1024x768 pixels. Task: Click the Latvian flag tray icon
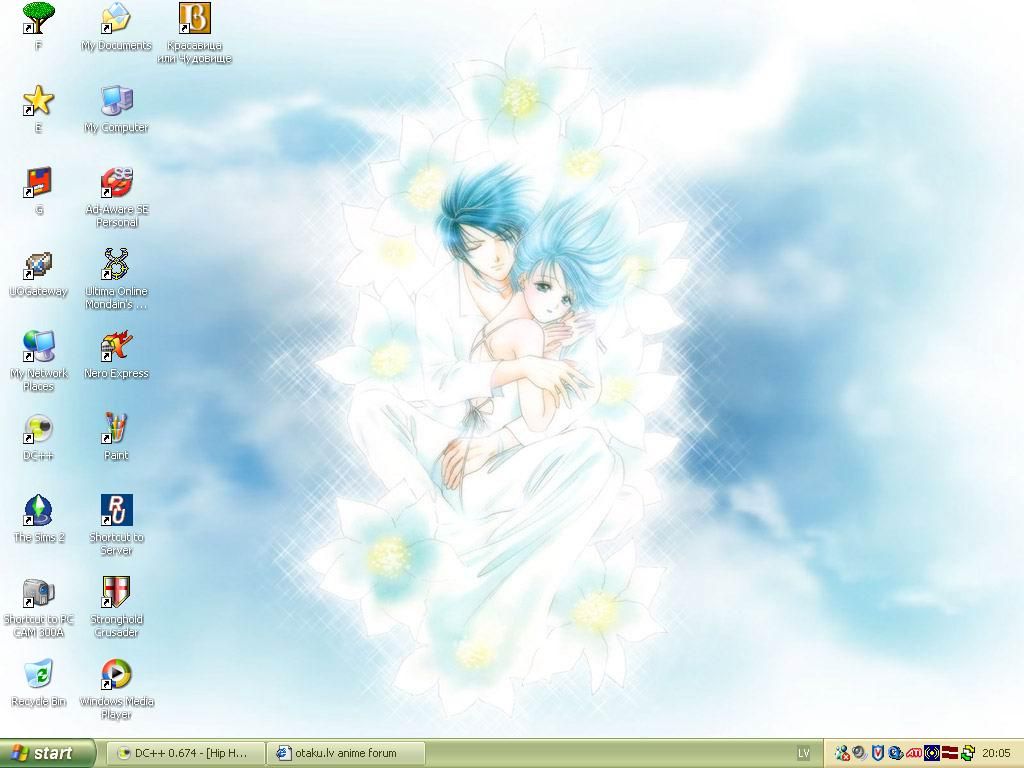(950, 754)
